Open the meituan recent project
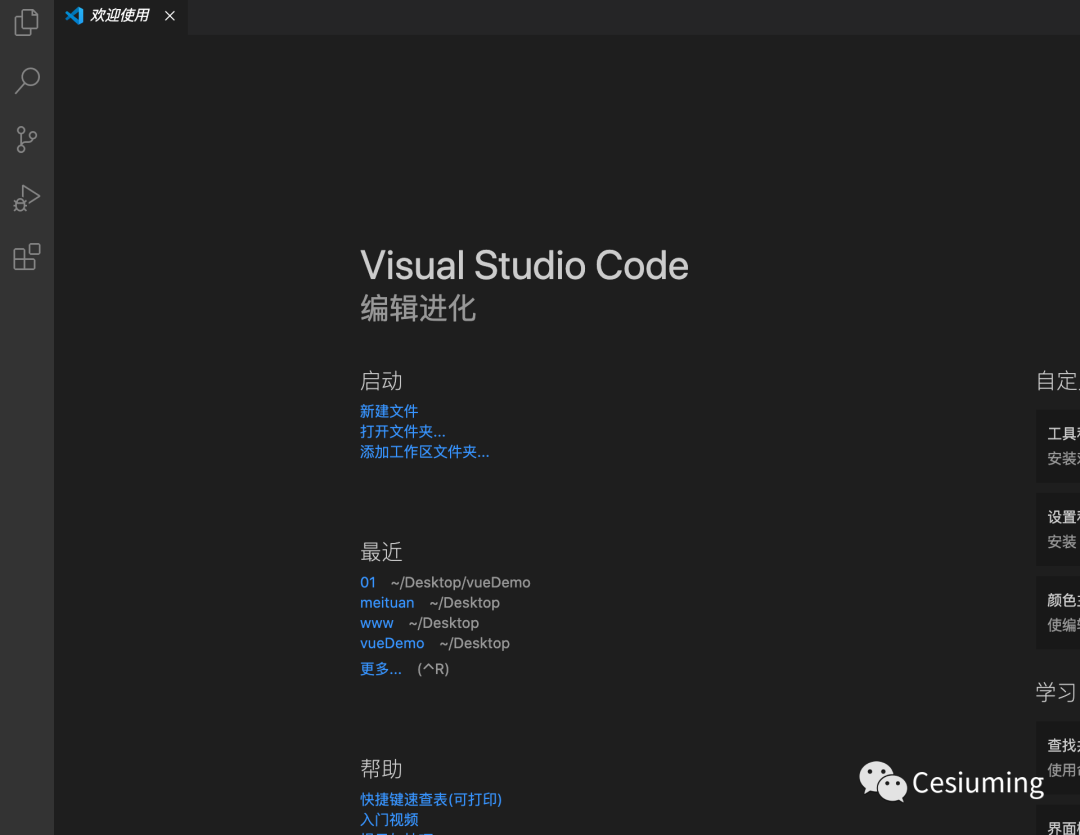Screen dimensions: 1080x835 pyautogui.click(x=387, y=602)
